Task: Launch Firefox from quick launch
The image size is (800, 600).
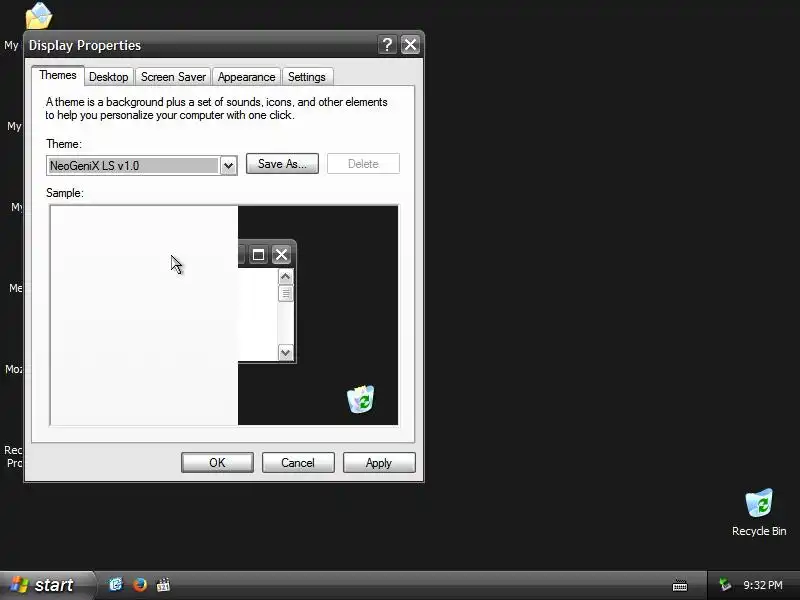Action: 139,585
